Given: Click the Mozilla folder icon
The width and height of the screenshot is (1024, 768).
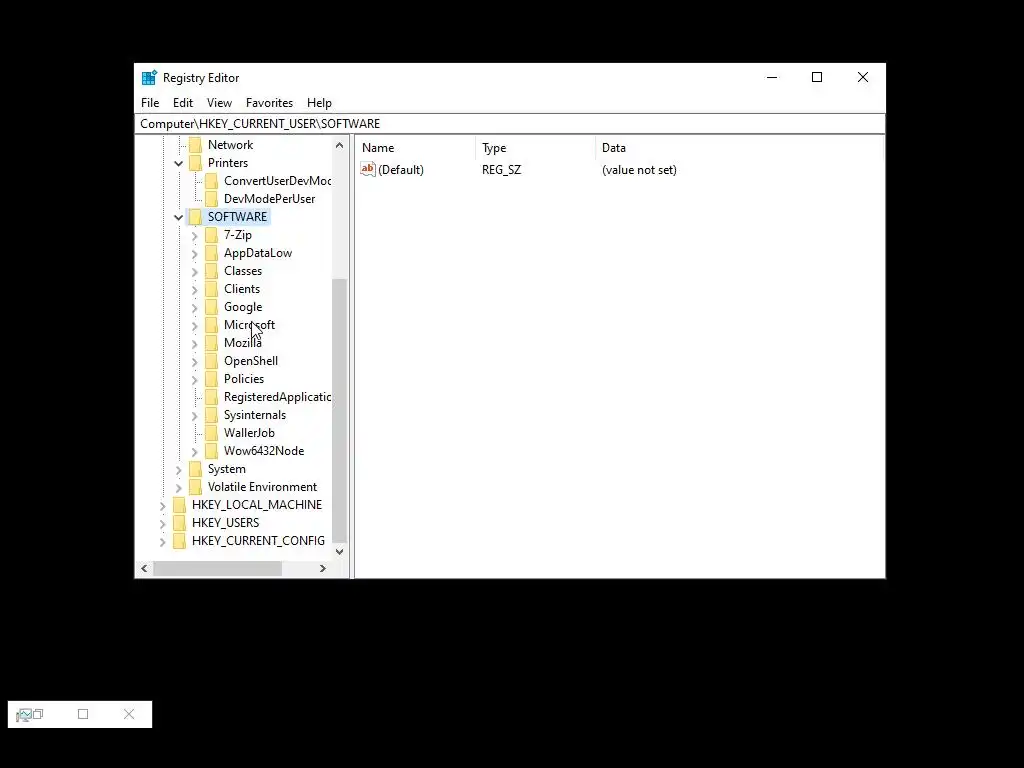Looking at the screenshot, I should [x=212, y=343].
